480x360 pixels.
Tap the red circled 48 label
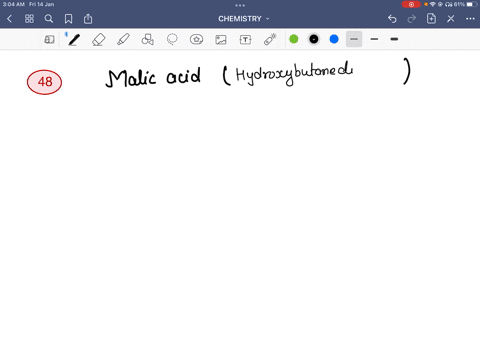tap(44, 82)
